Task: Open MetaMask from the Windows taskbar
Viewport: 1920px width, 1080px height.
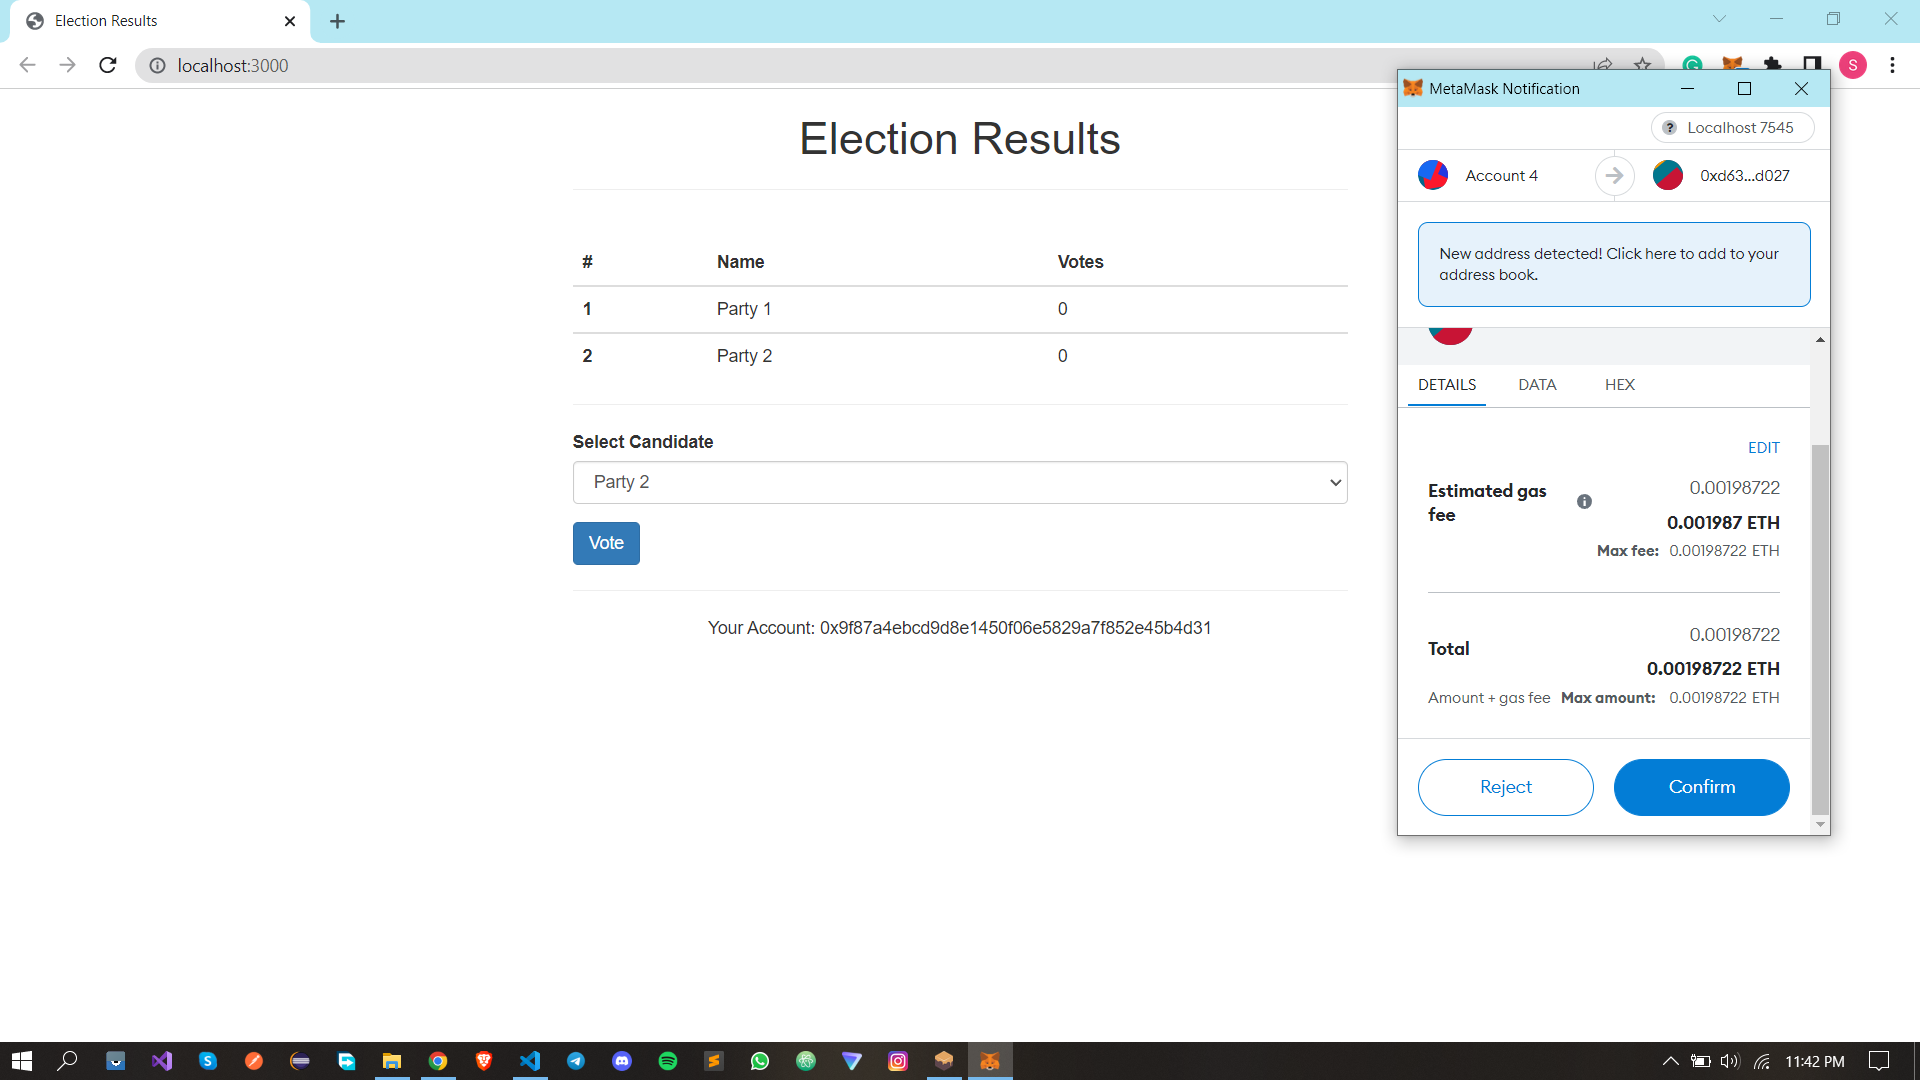Action: pyautogui.click(x=990, y=1061)
